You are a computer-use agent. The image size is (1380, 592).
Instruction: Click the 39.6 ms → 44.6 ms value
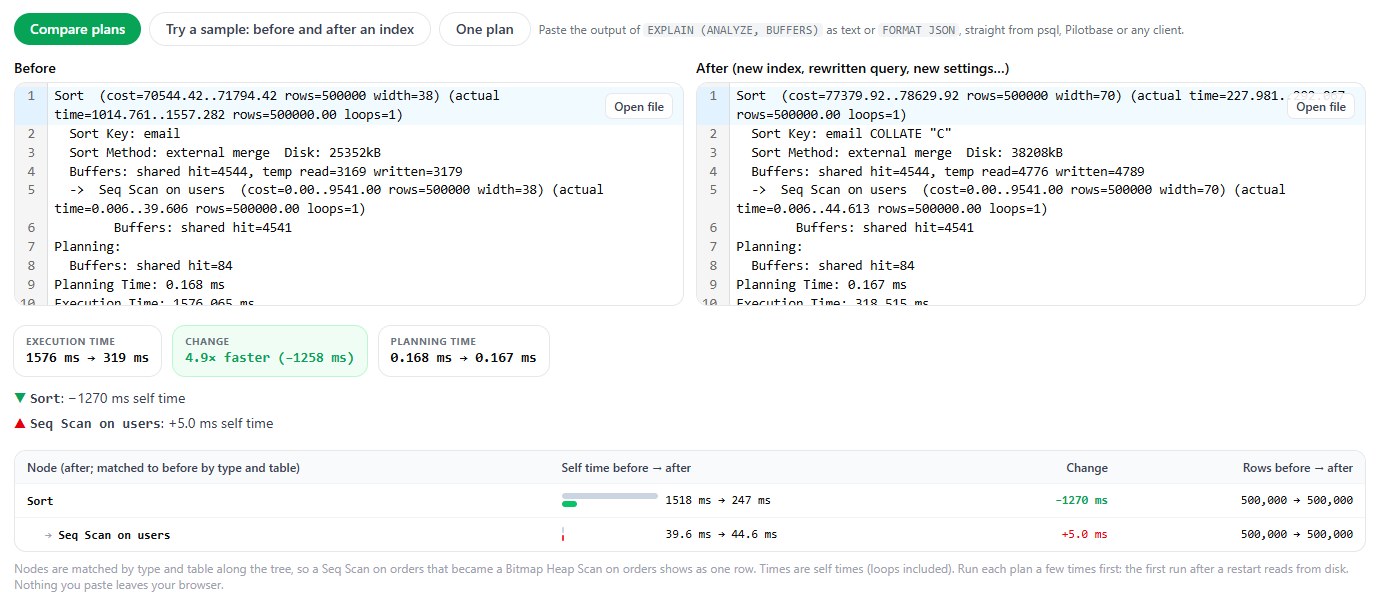pyautogui.click(x=721, y=534)
